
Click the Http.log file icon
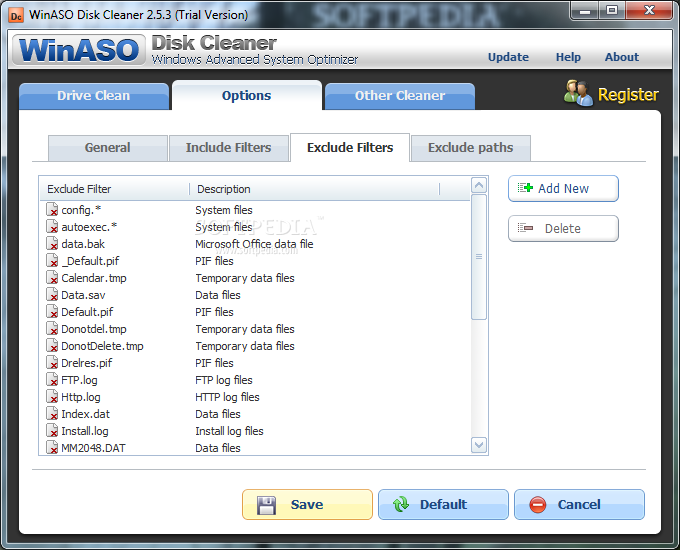(52, 397)
